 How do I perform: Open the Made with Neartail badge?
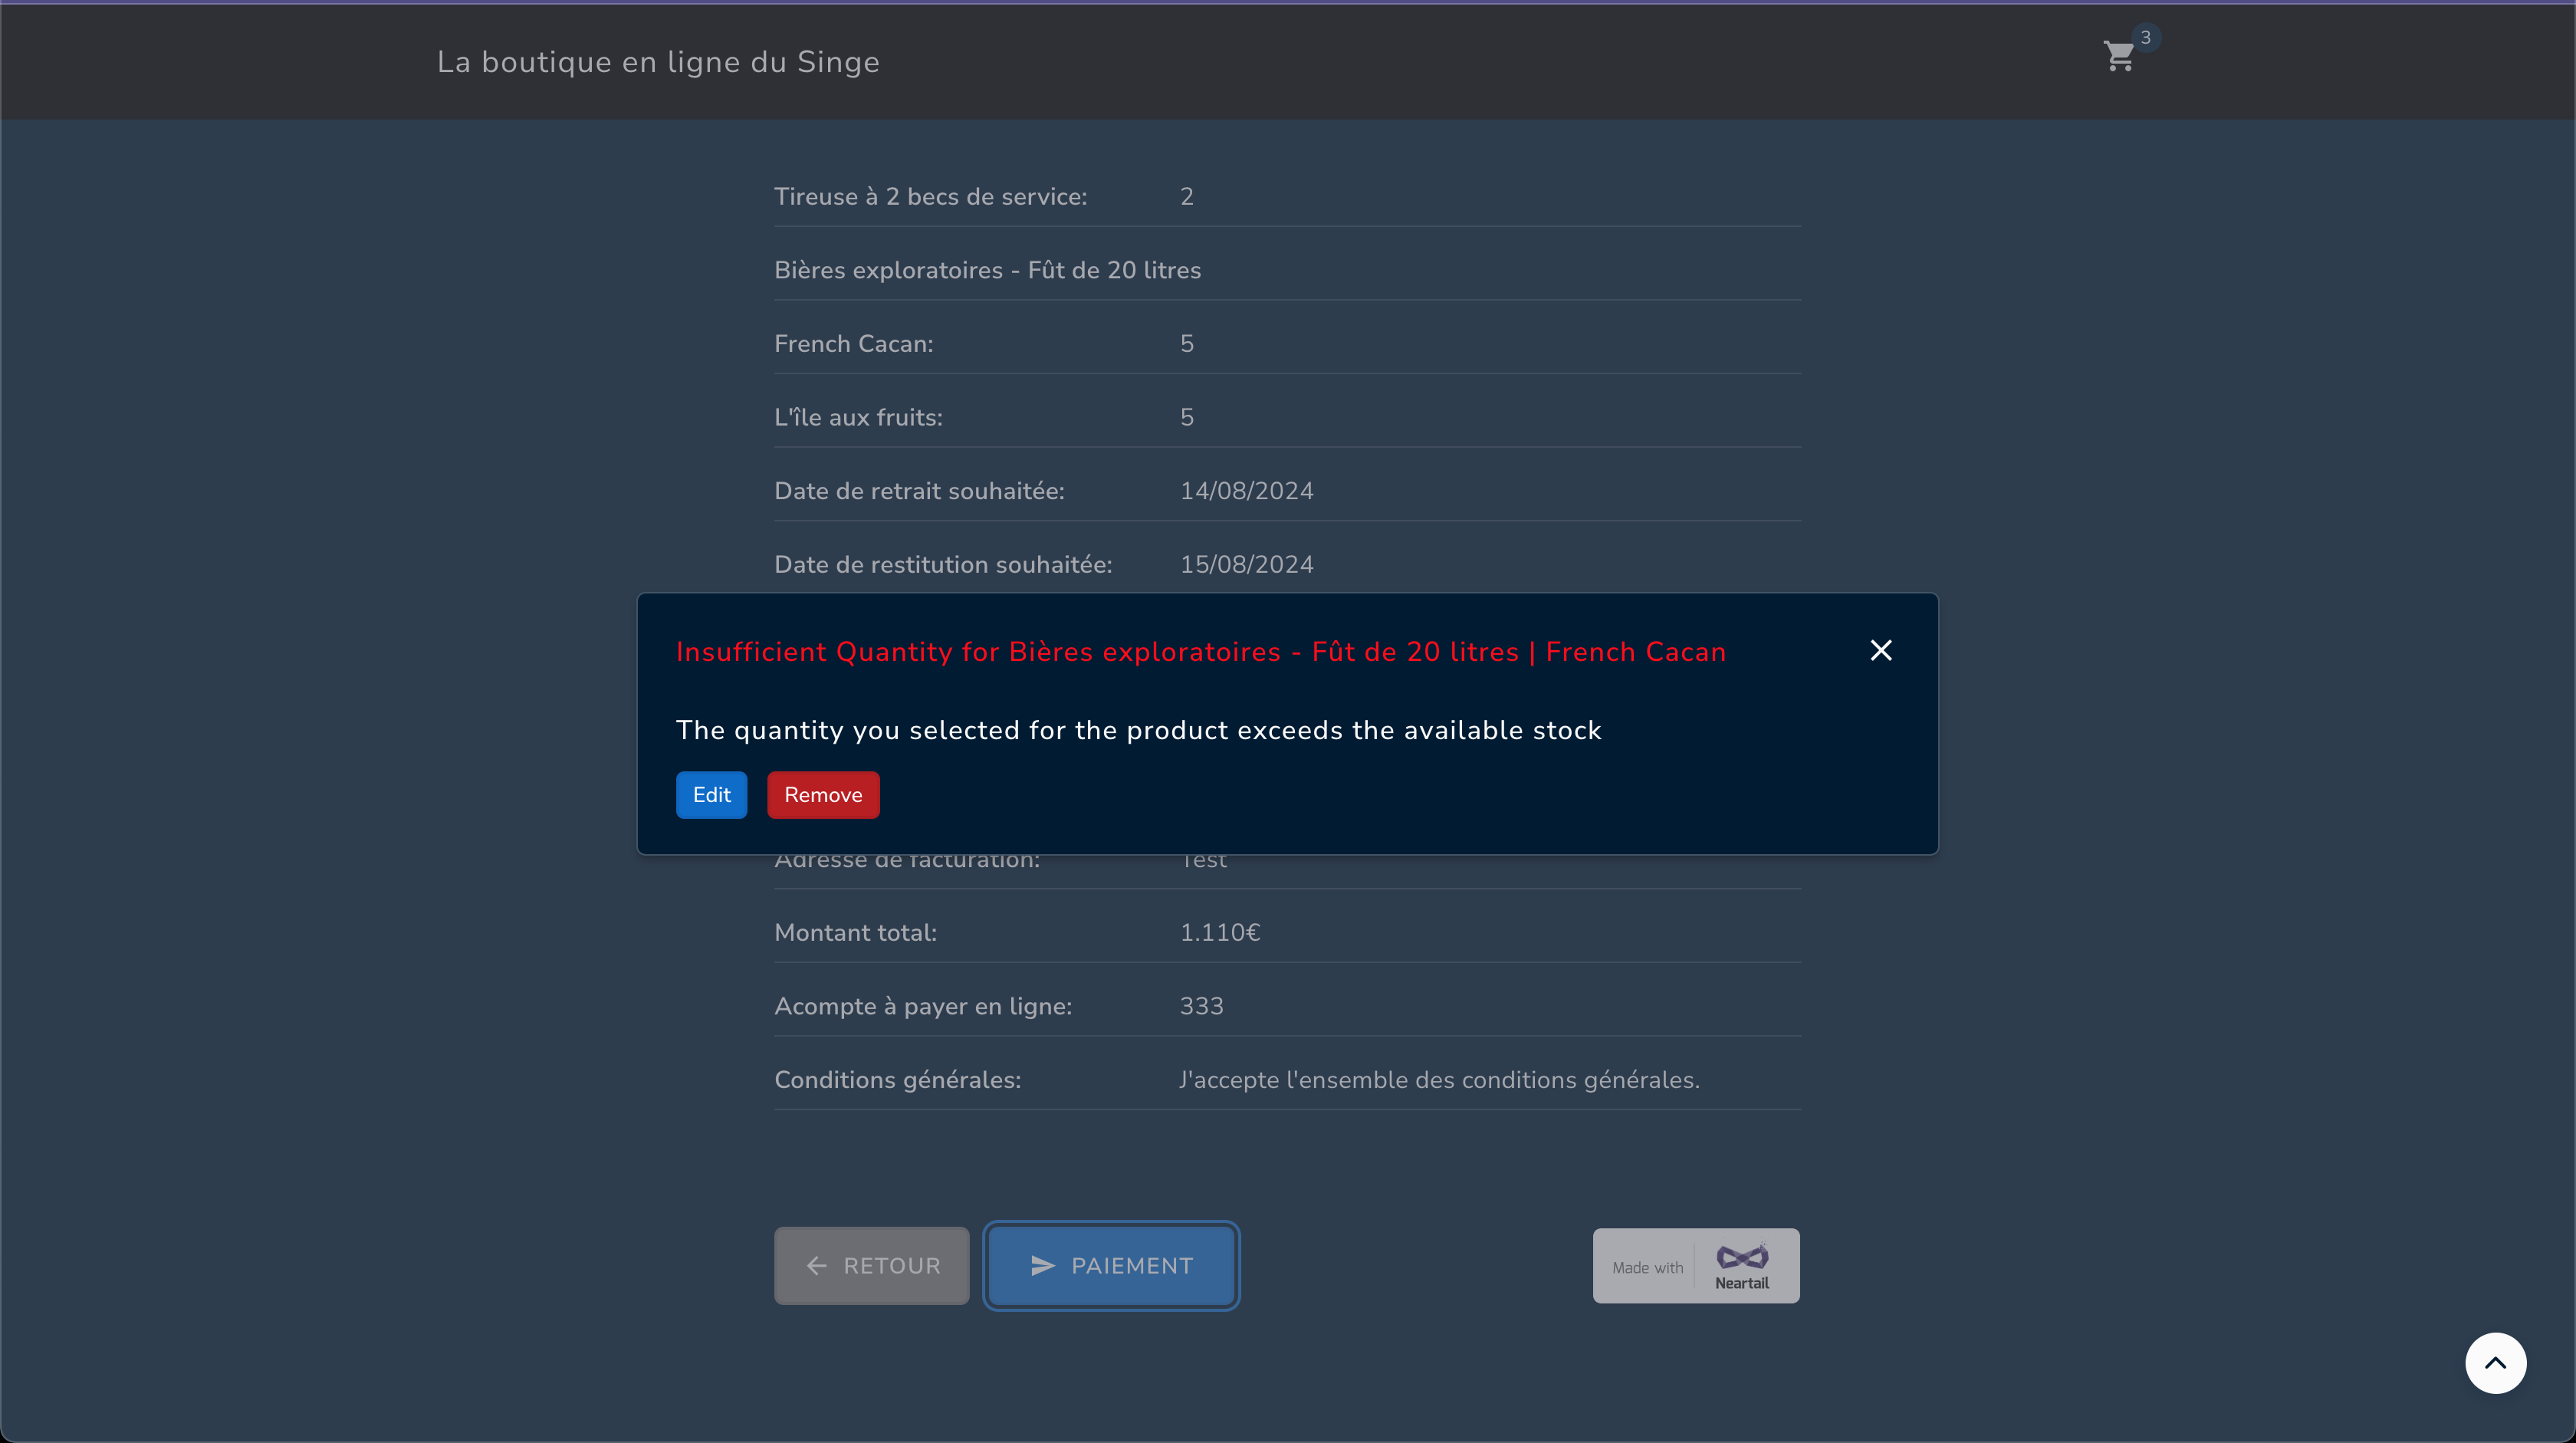coord(1695,1266)
